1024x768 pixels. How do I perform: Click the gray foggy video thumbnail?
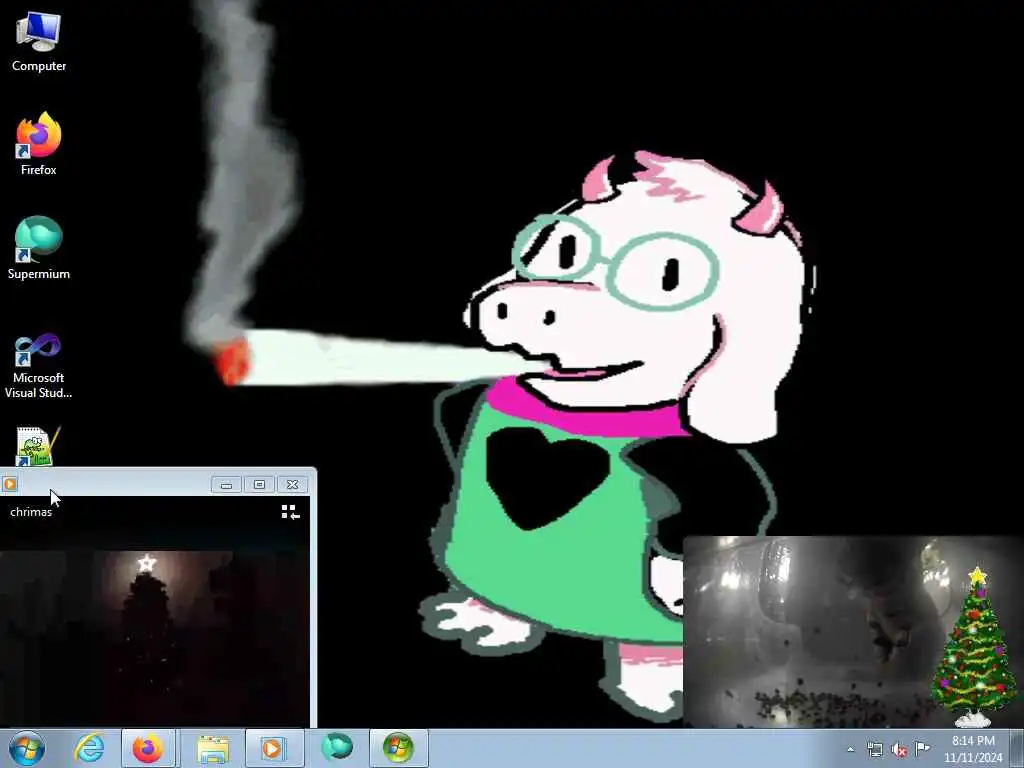click(x=807, y=631)
